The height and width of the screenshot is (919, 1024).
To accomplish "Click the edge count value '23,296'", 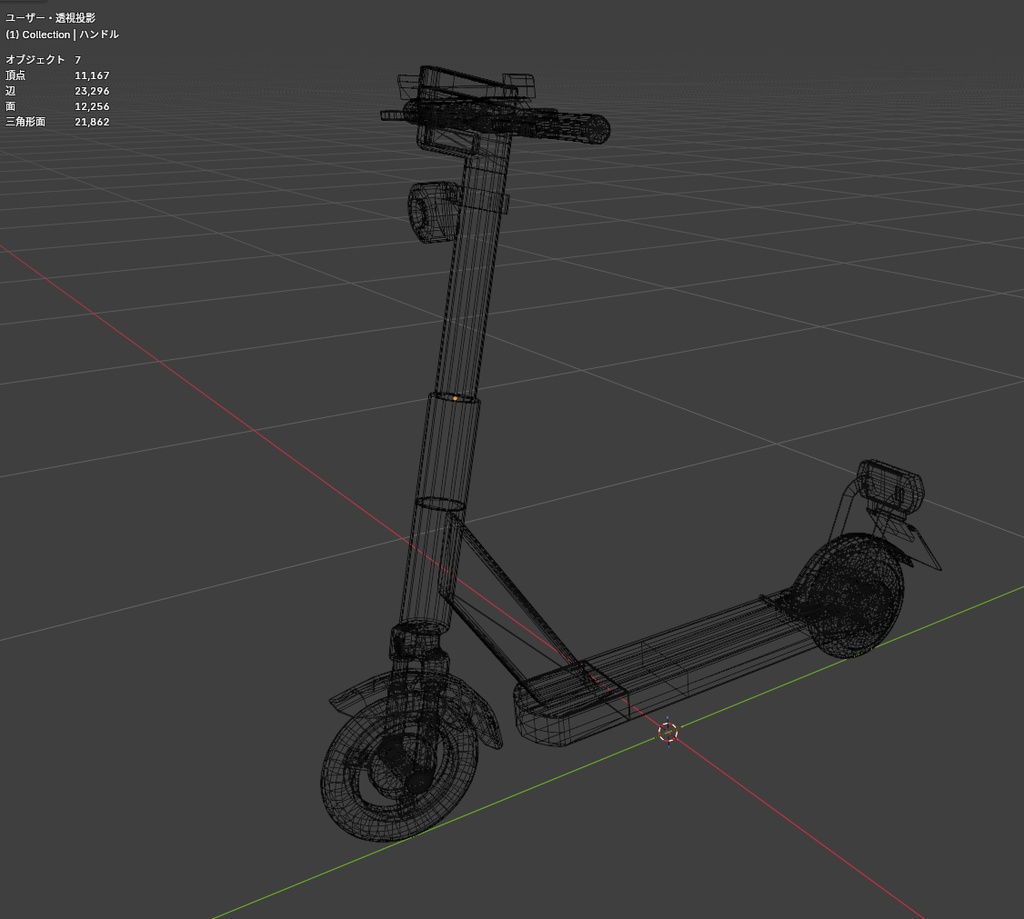I will (x=92, y=91).
